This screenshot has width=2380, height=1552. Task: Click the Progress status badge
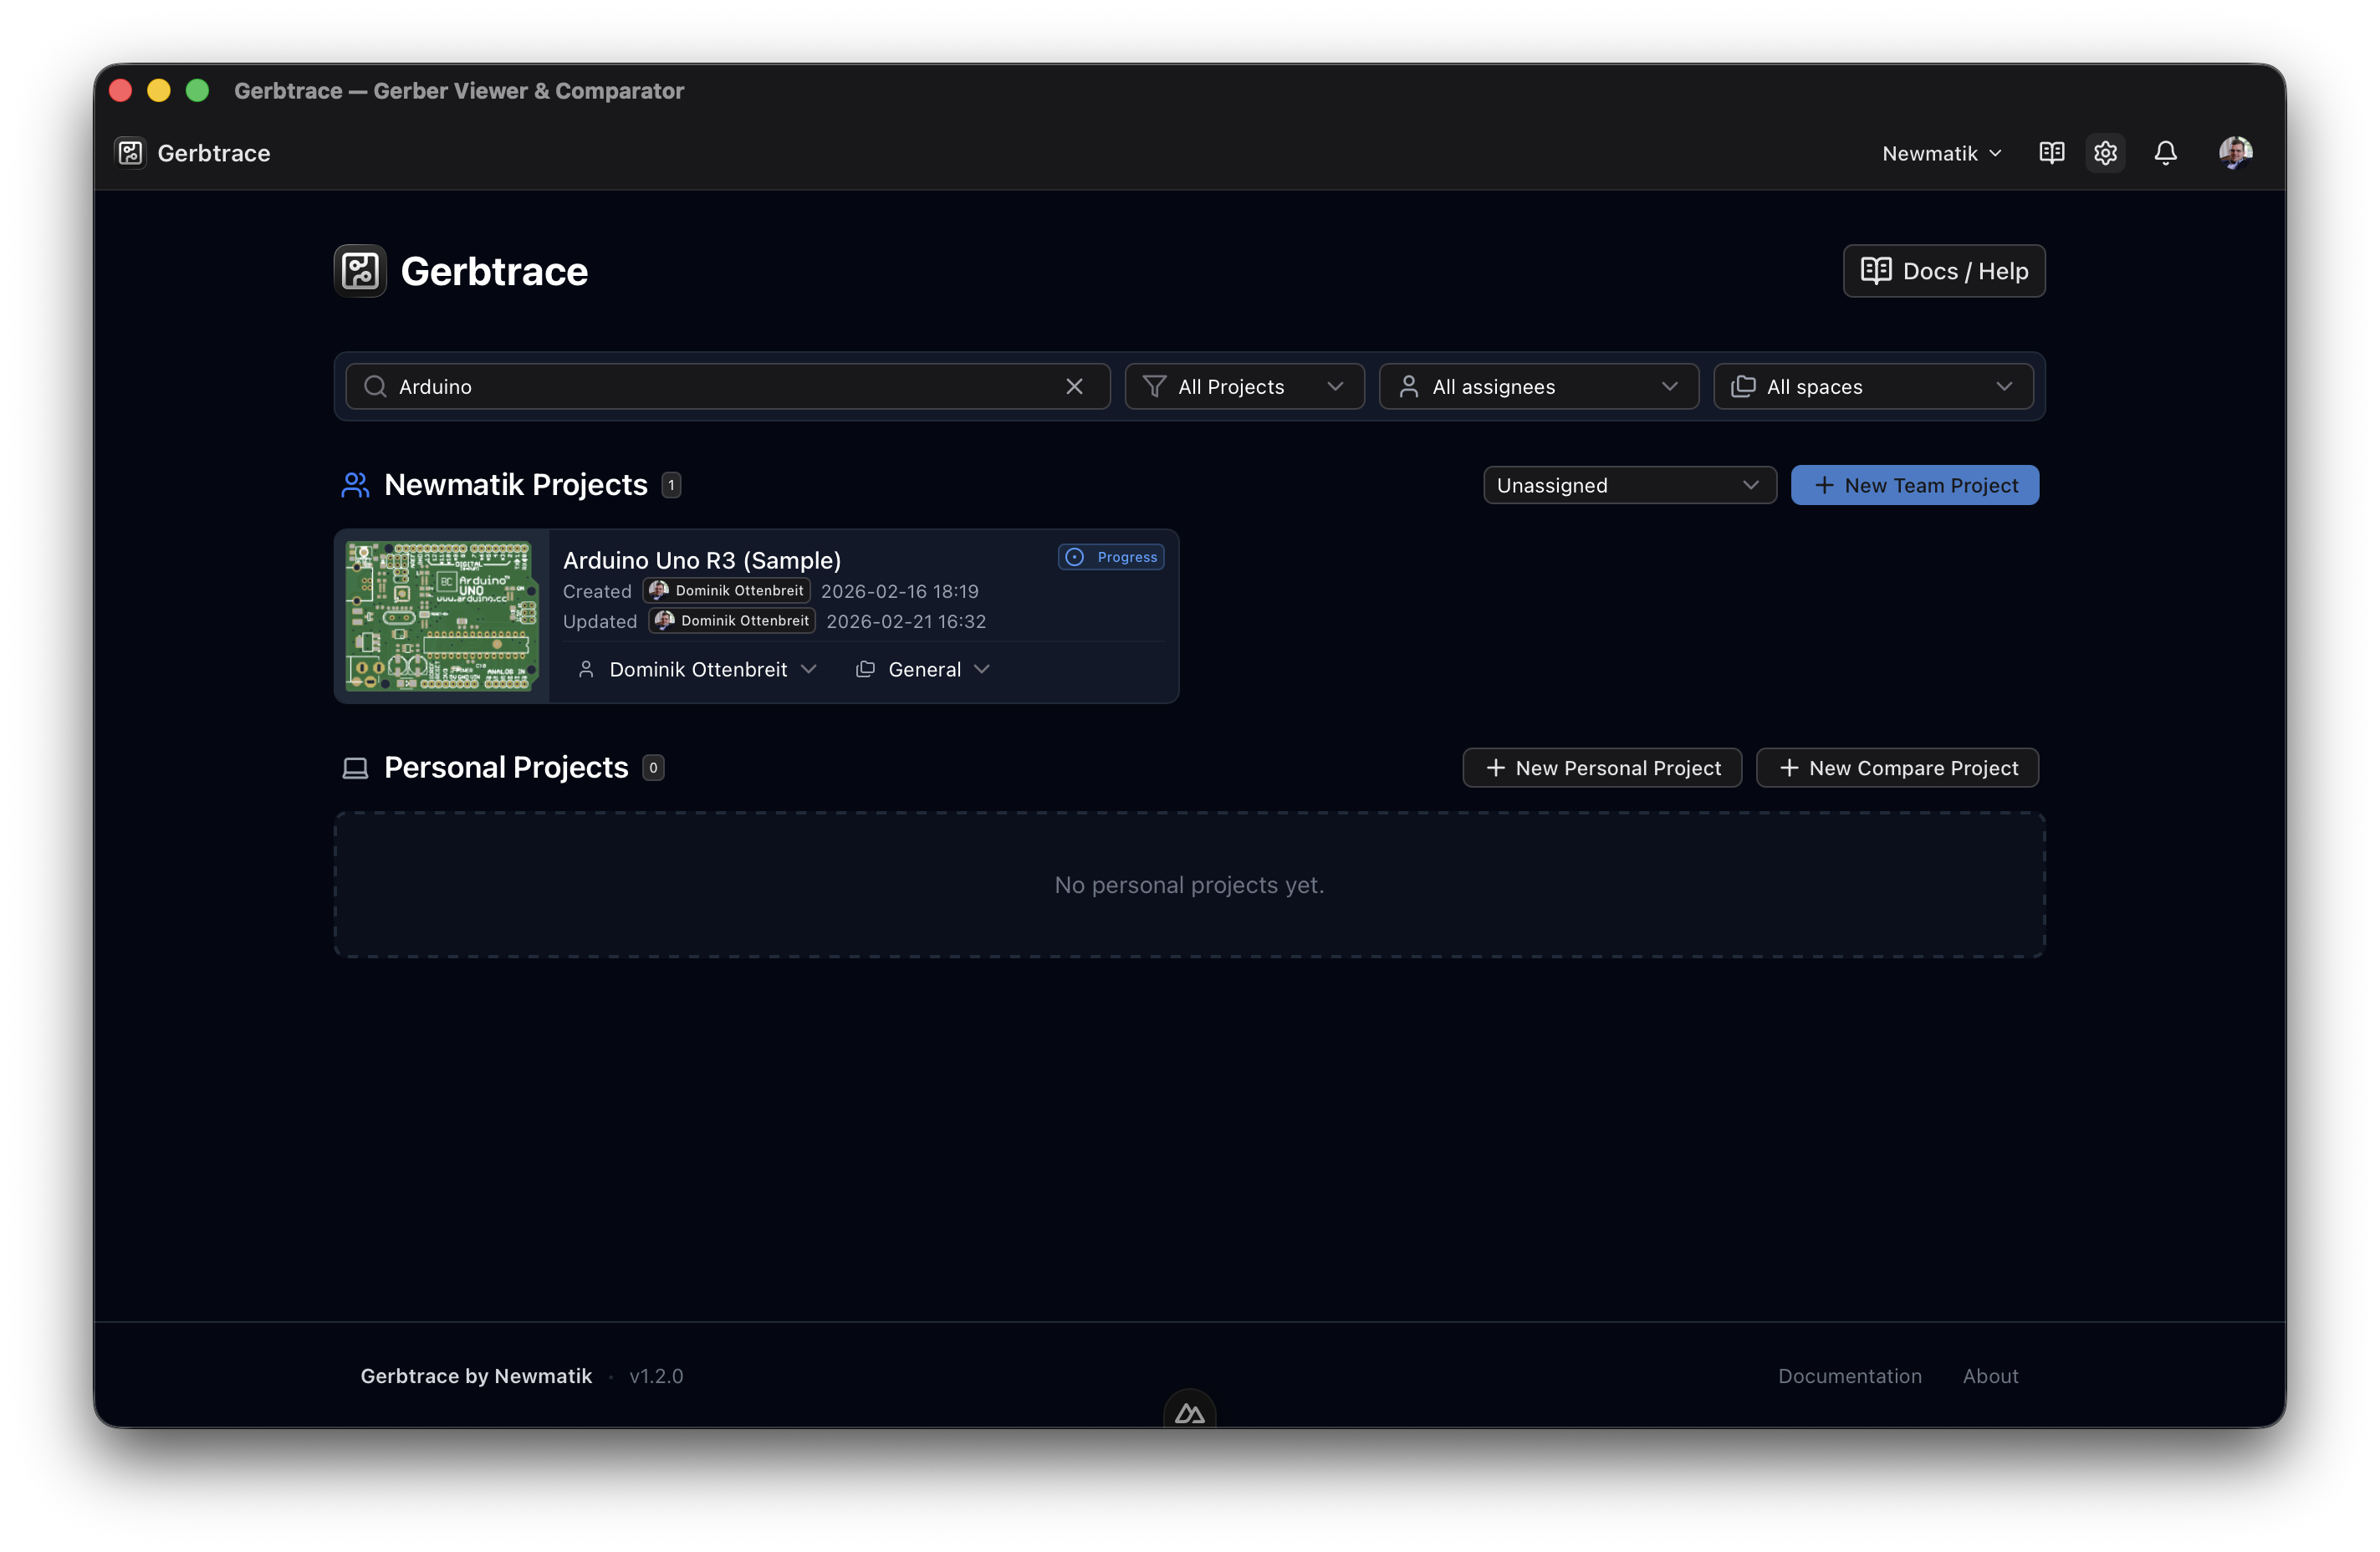coord(1111,557)
